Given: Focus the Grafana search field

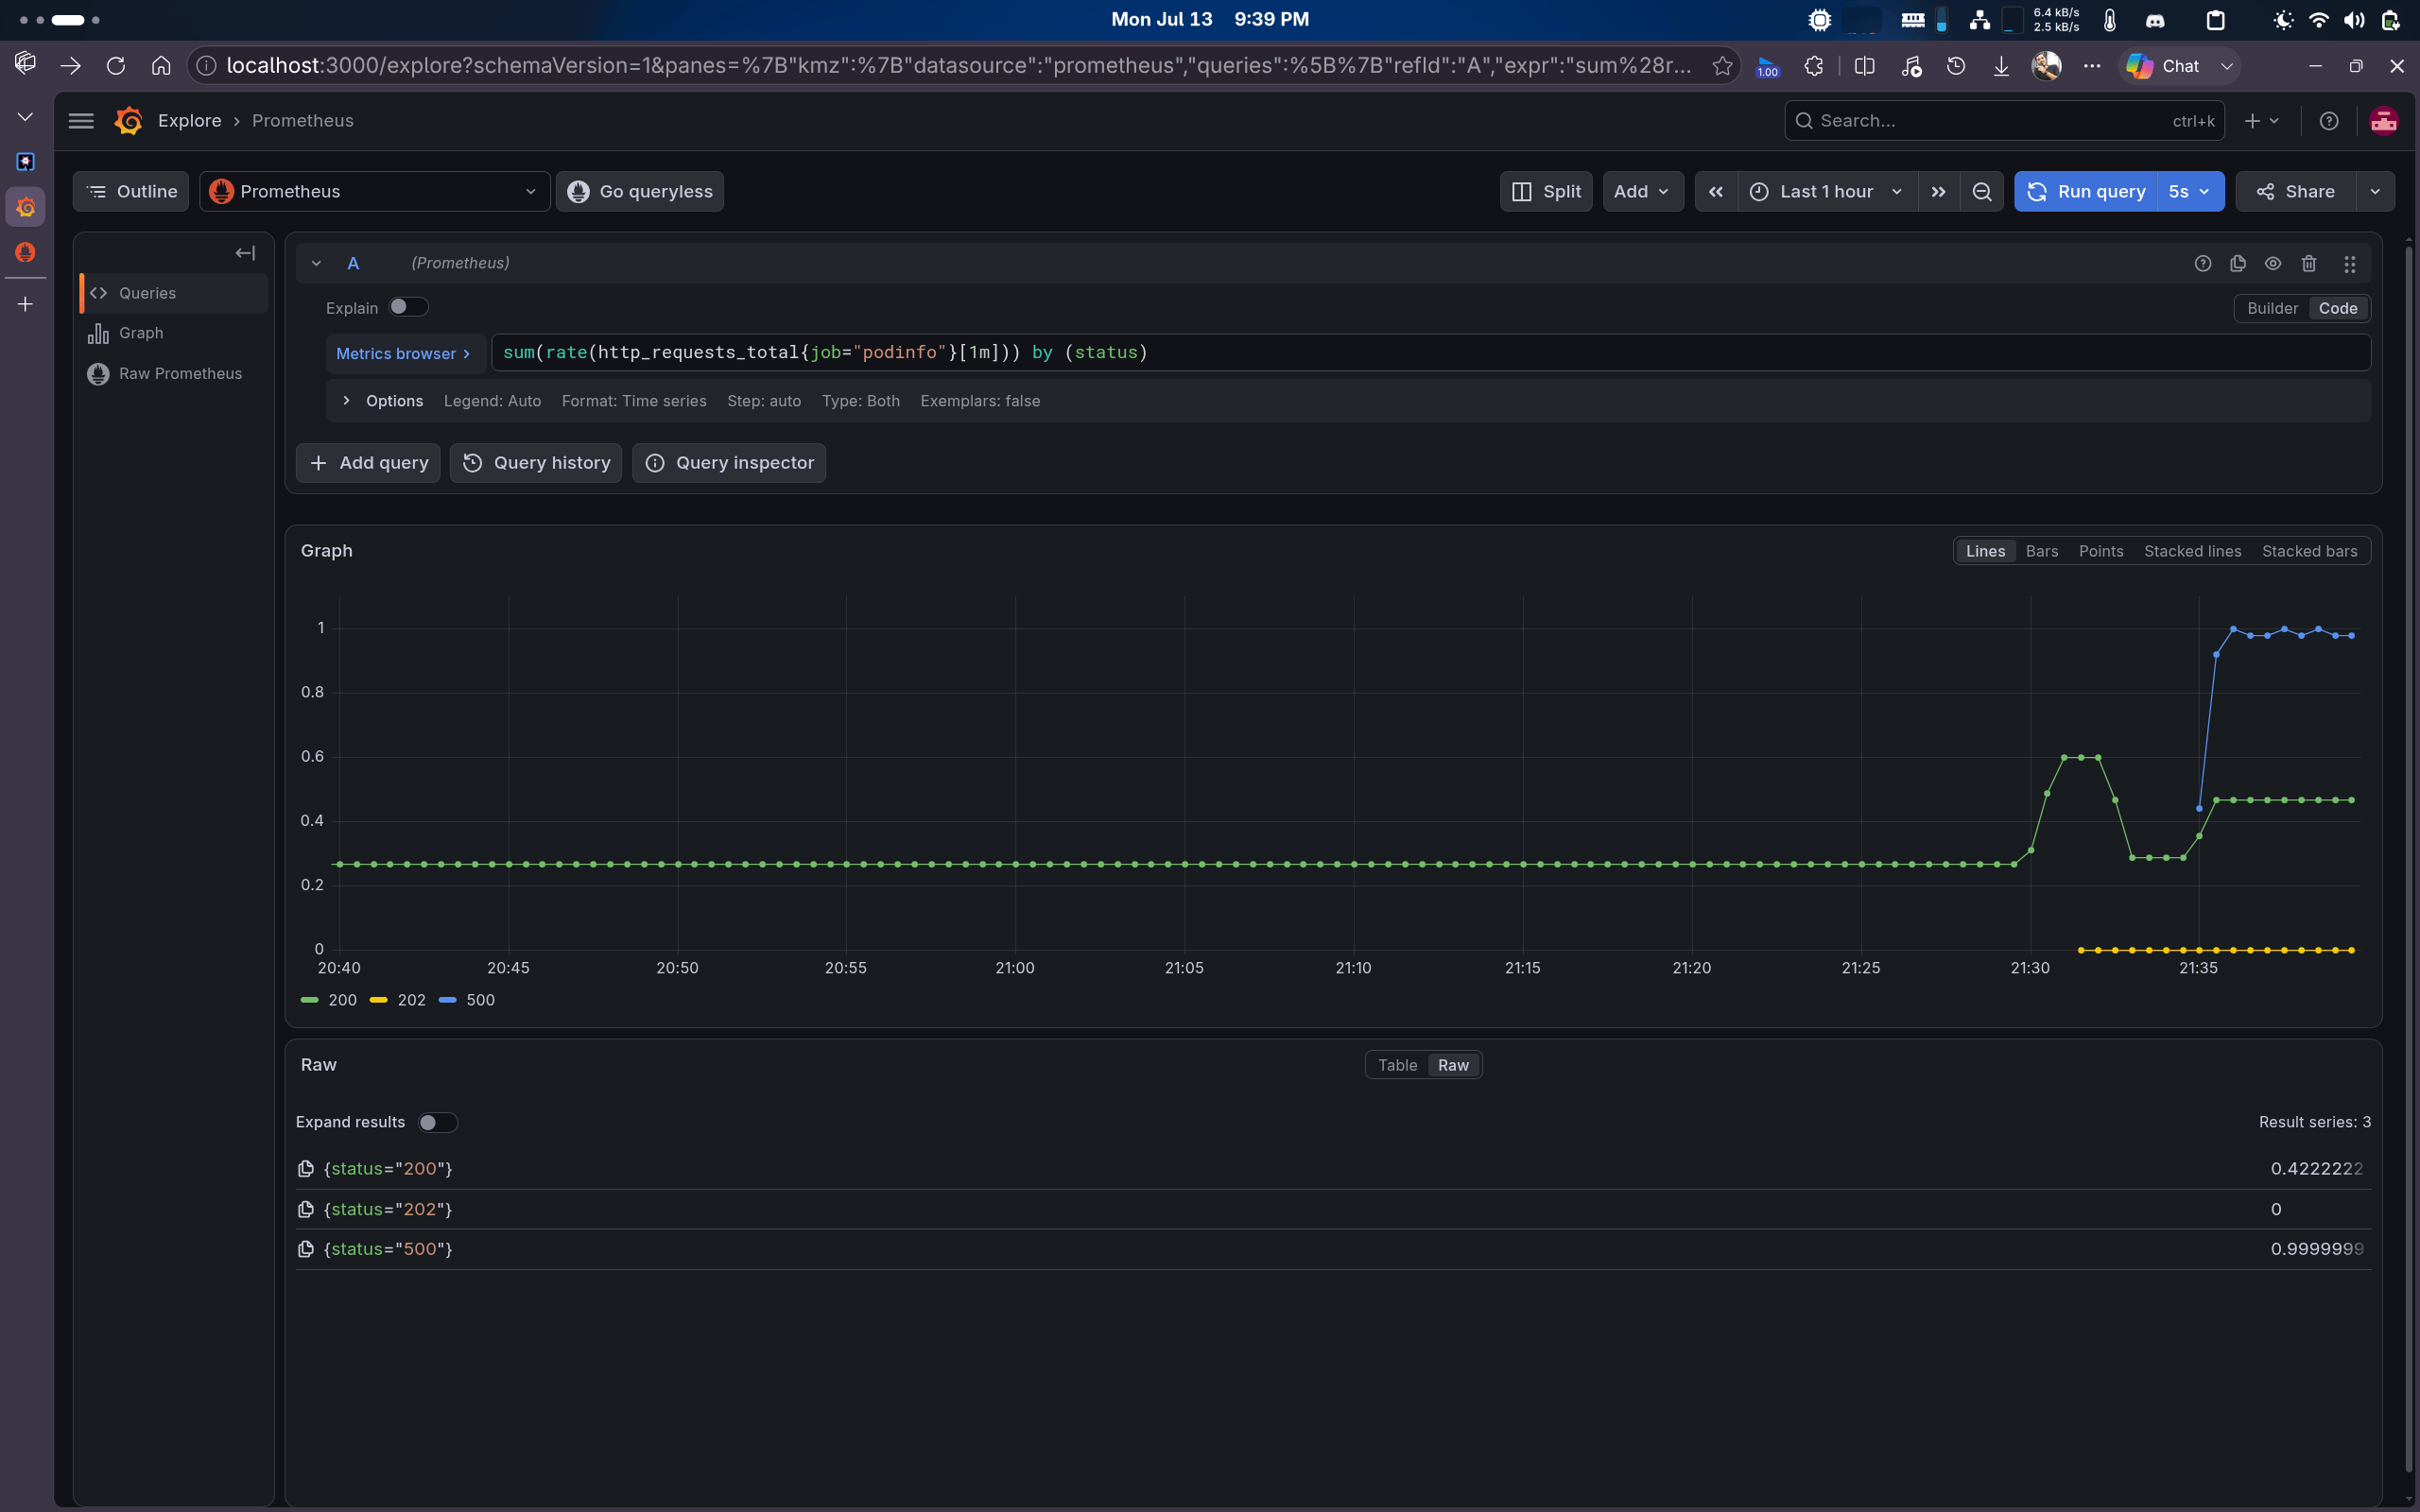Looking at the screenshot, I should pos(2004,121).
